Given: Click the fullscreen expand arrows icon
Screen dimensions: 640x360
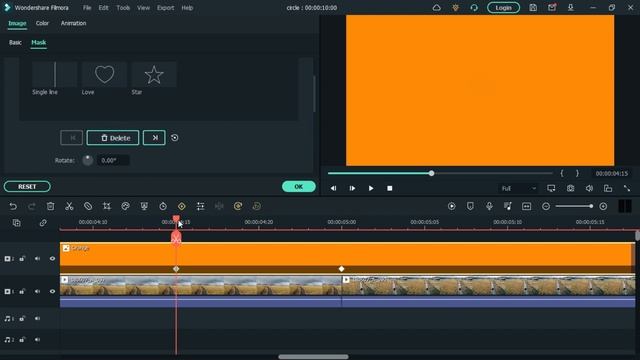Looking at the screenshot, I should 627,188.
